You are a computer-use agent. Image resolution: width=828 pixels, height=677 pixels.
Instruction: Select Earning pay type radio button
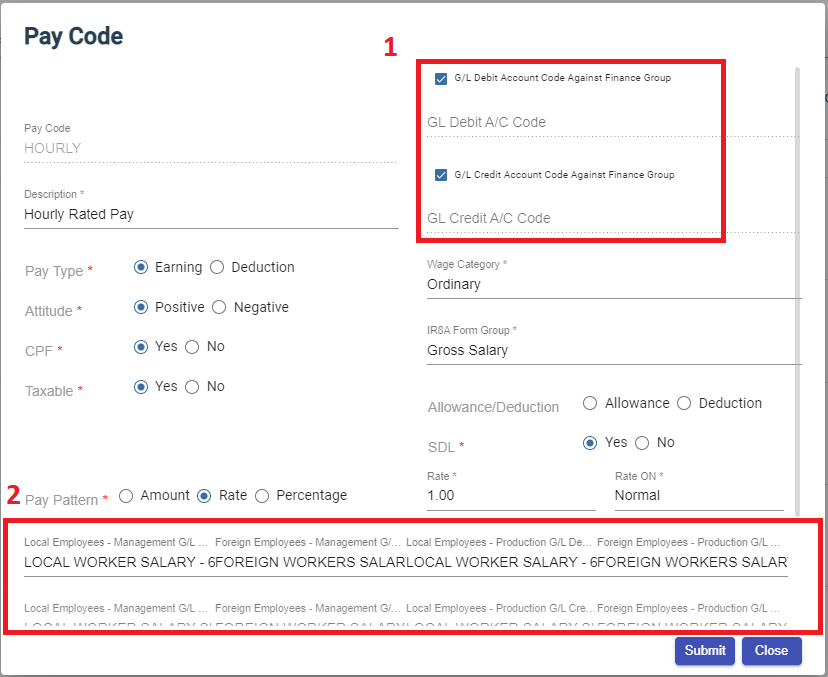tap(141, 267)
